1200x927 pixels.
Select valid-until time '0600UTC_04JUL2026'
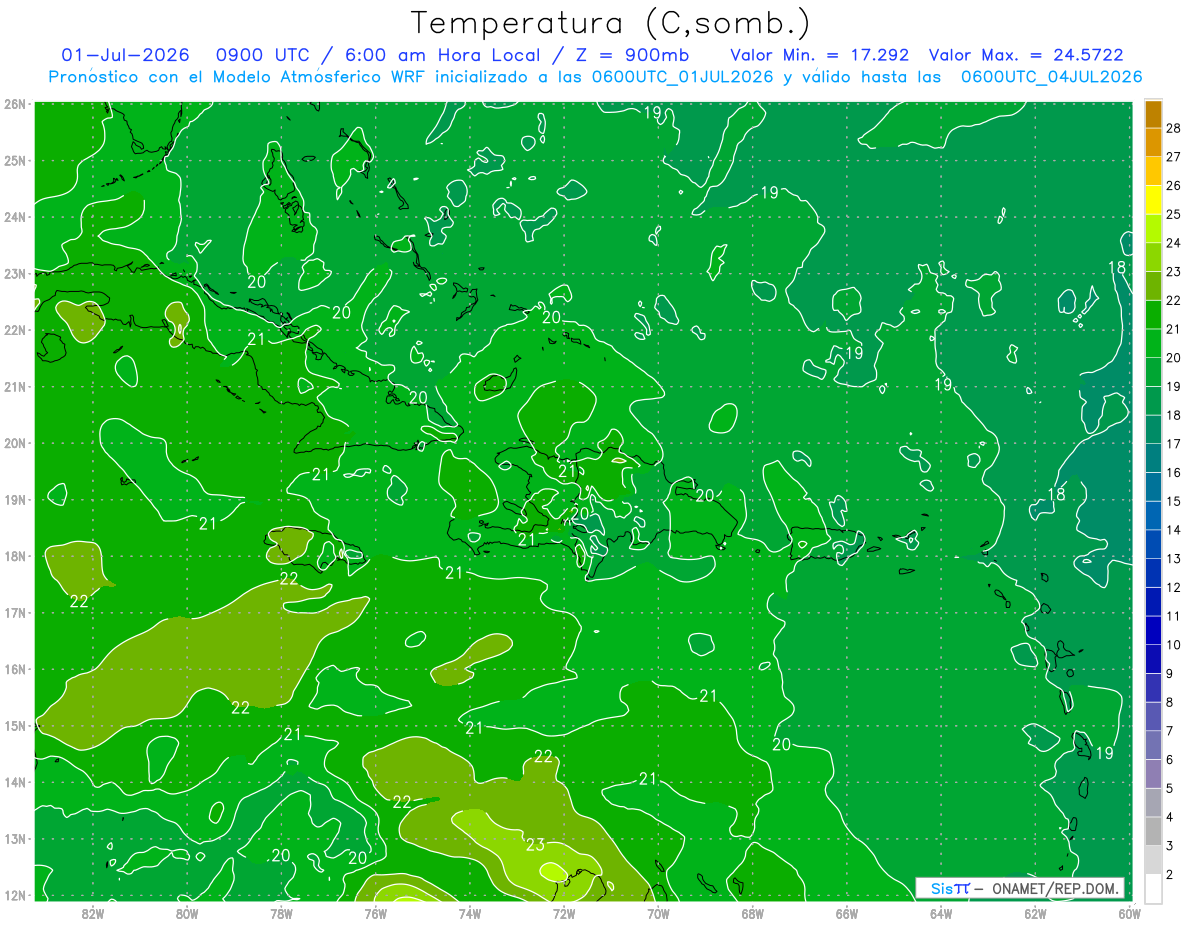(1051, 77)
